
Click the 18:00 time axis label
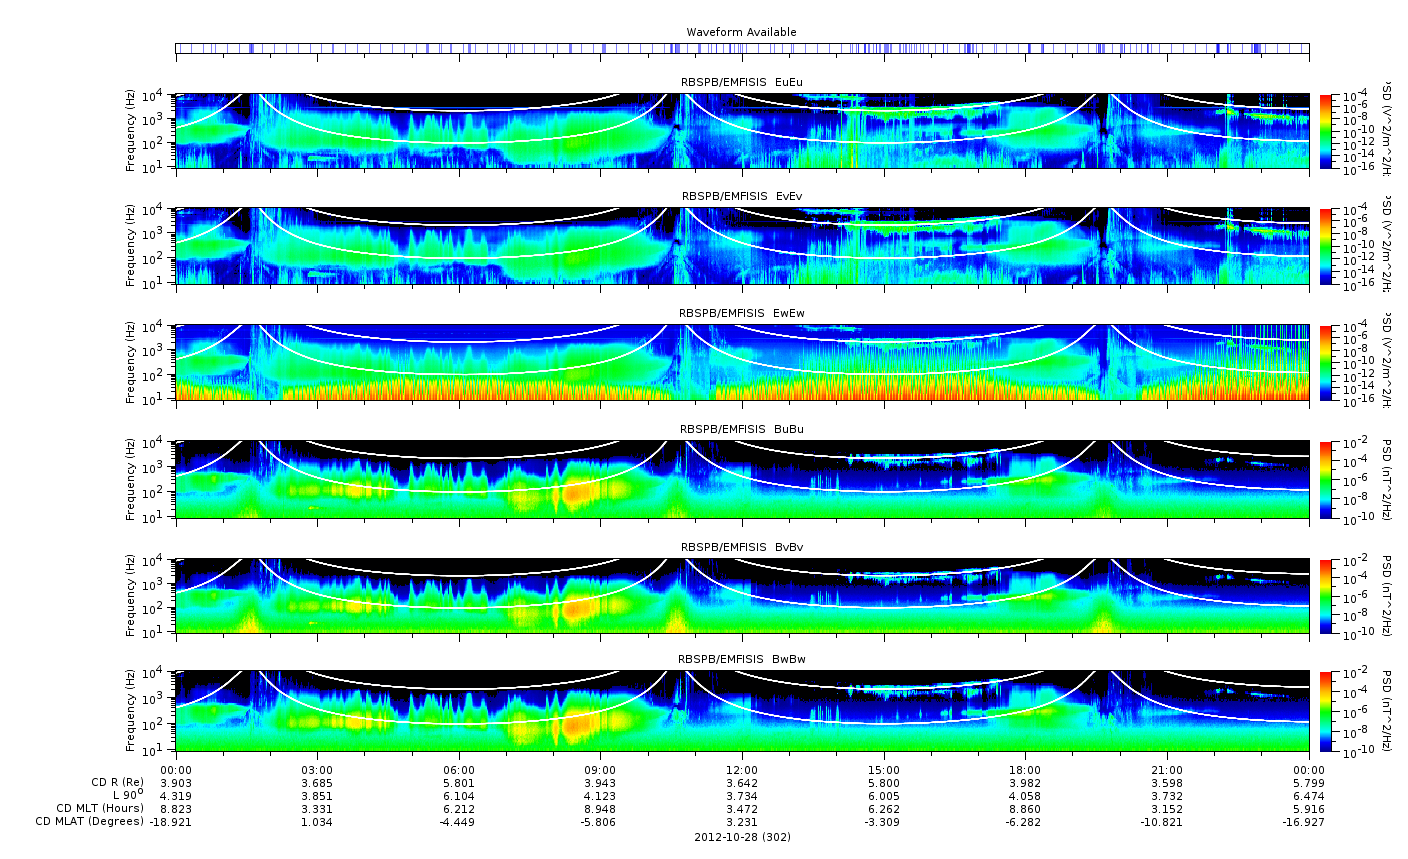point(1024,770)
